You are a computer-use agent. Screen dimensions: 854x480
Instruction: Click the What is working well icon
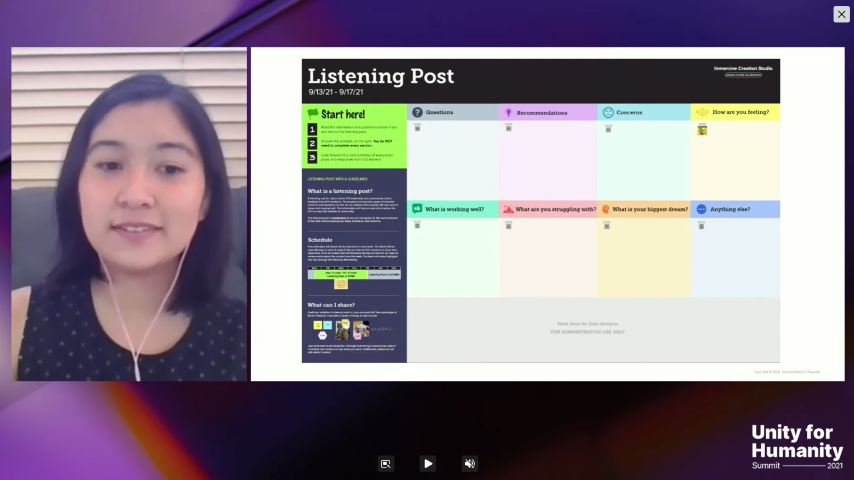coord(417,209)
